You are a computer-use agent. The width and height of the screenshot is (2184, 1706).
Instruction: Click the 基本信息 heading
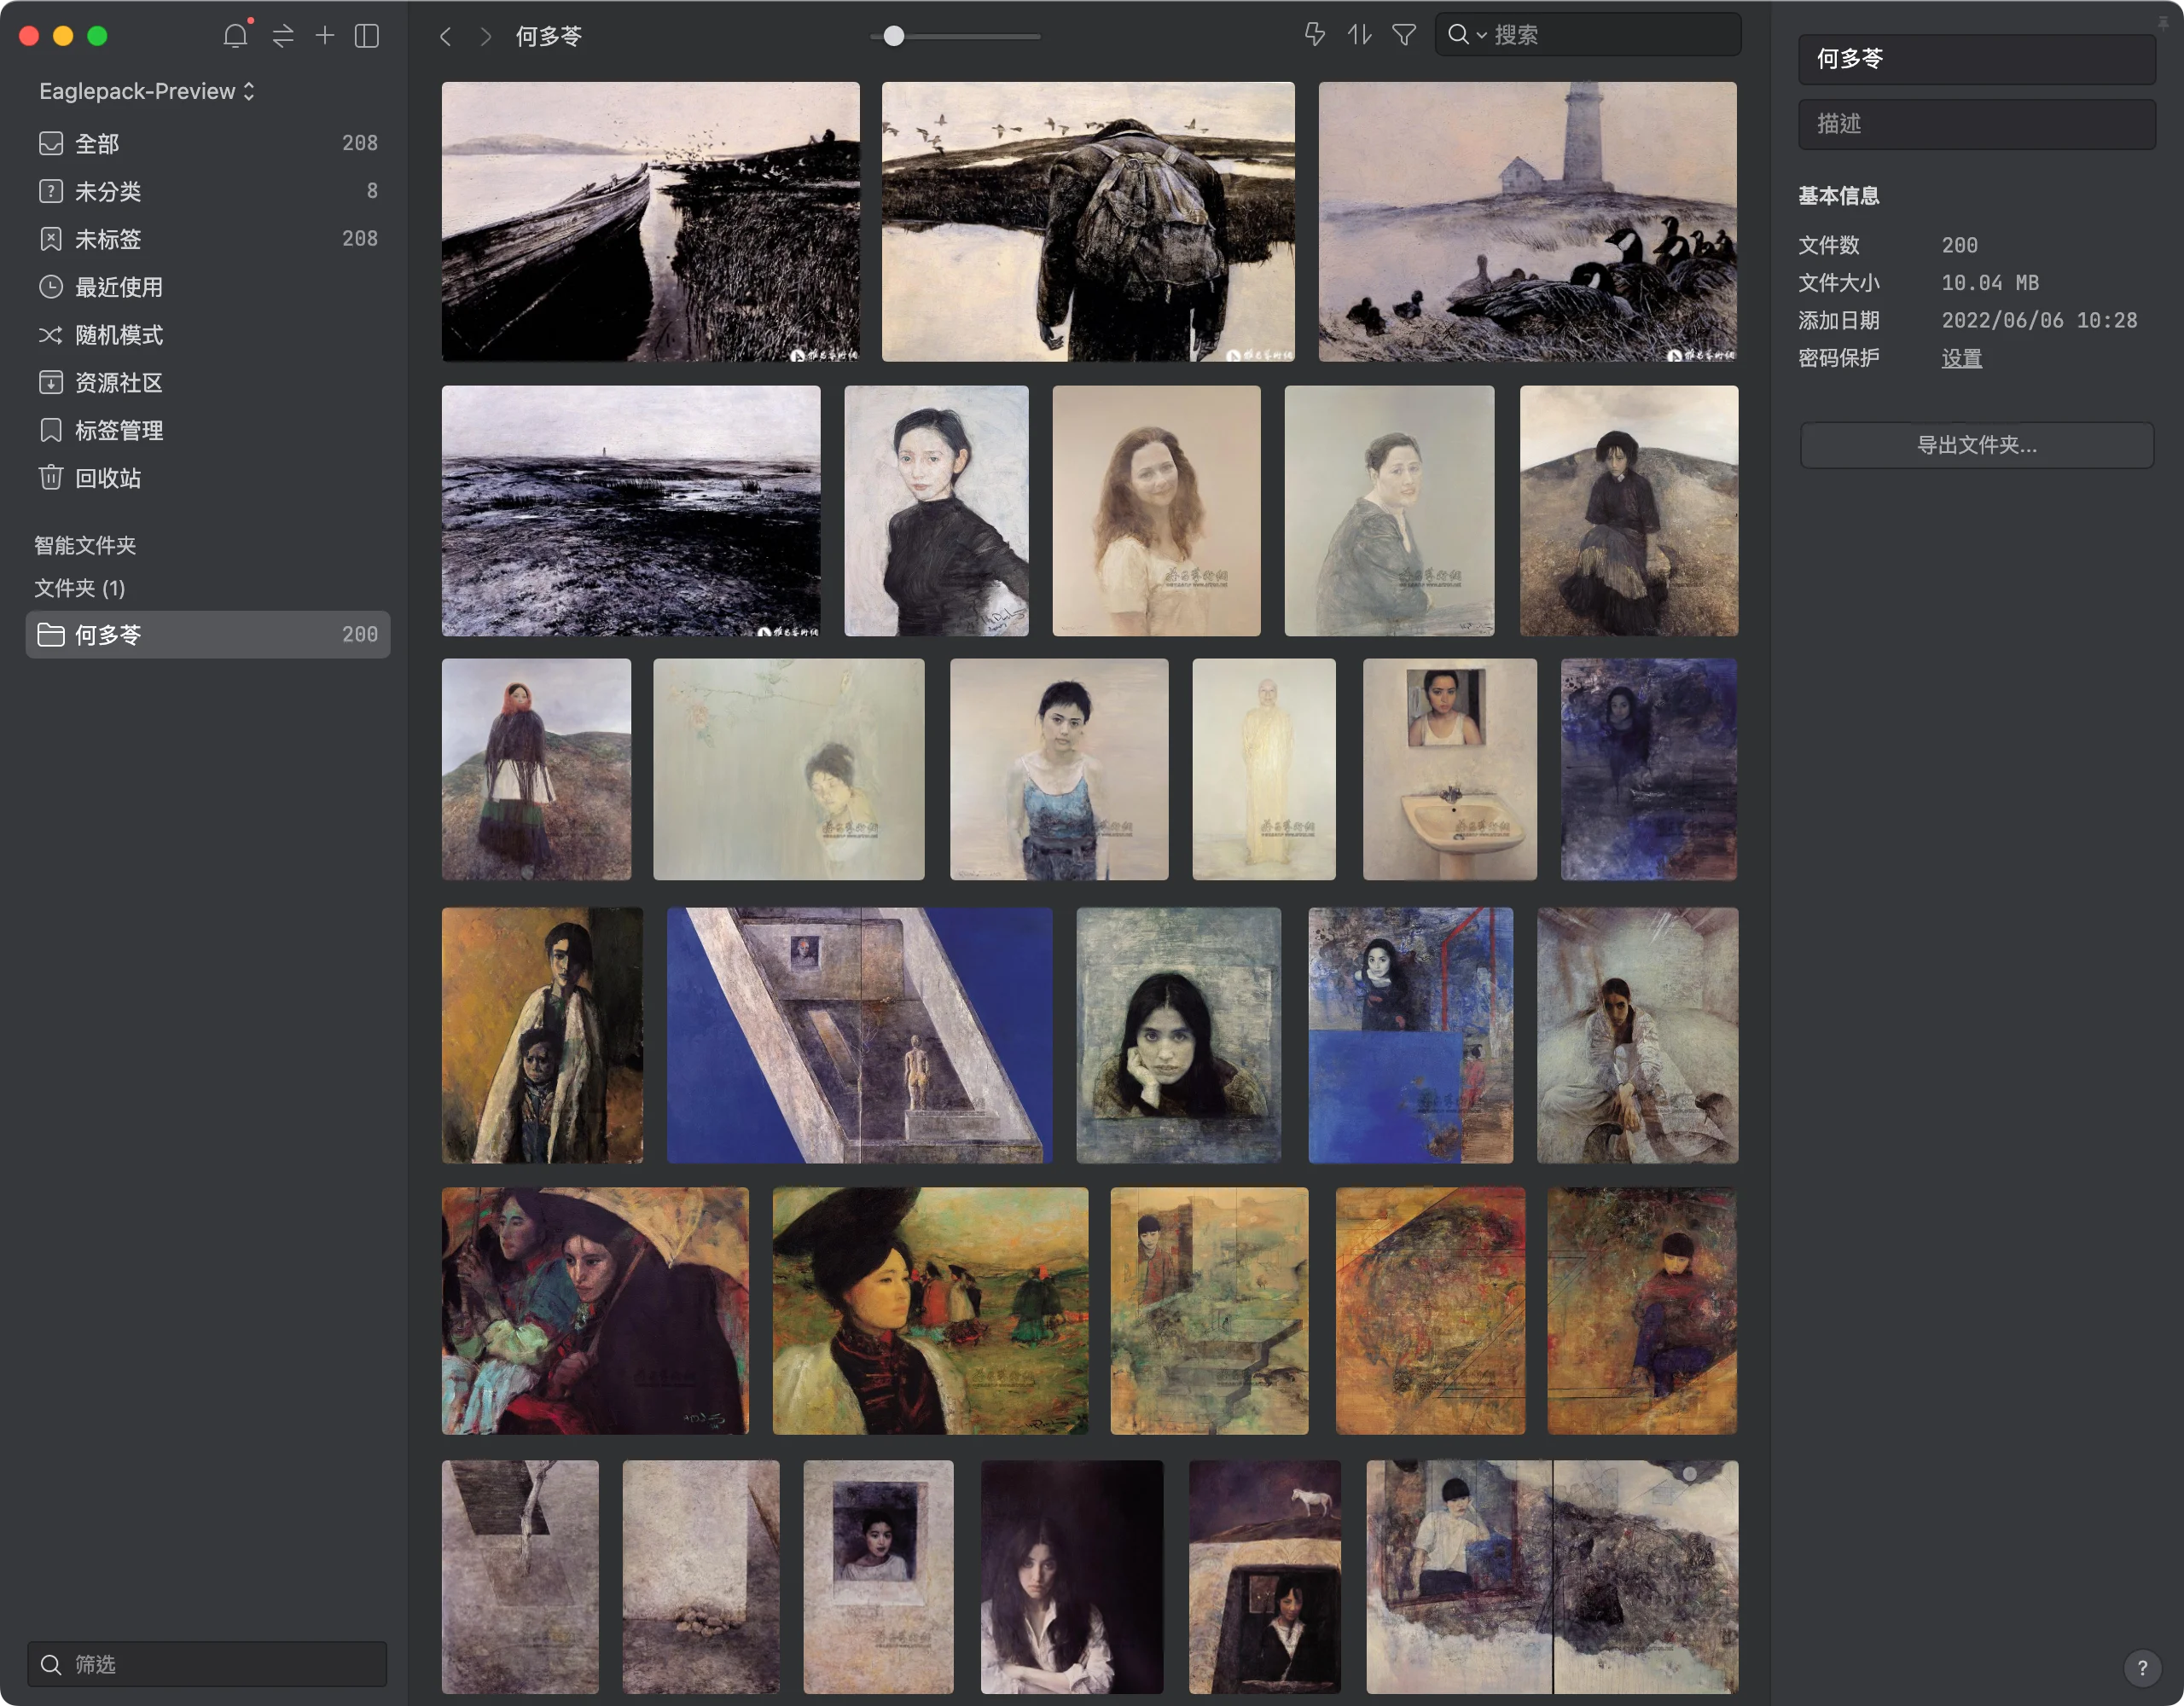pyautogui.click(x=1838, y=196)
